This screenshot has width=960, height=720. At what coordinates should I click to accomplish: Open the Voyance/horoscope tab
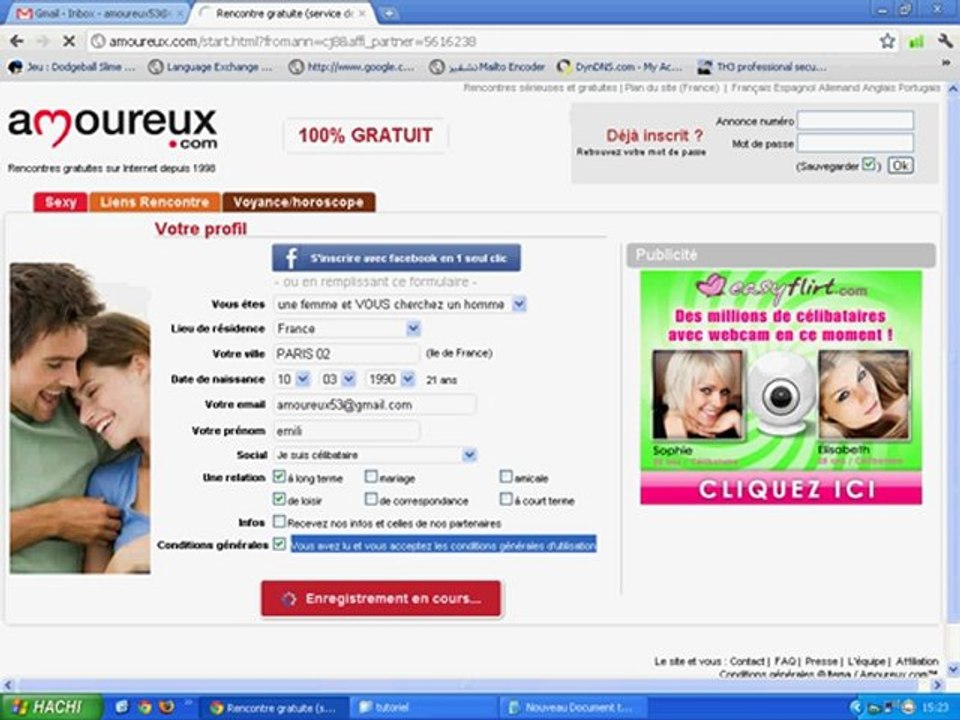click(x=298, y=202)
